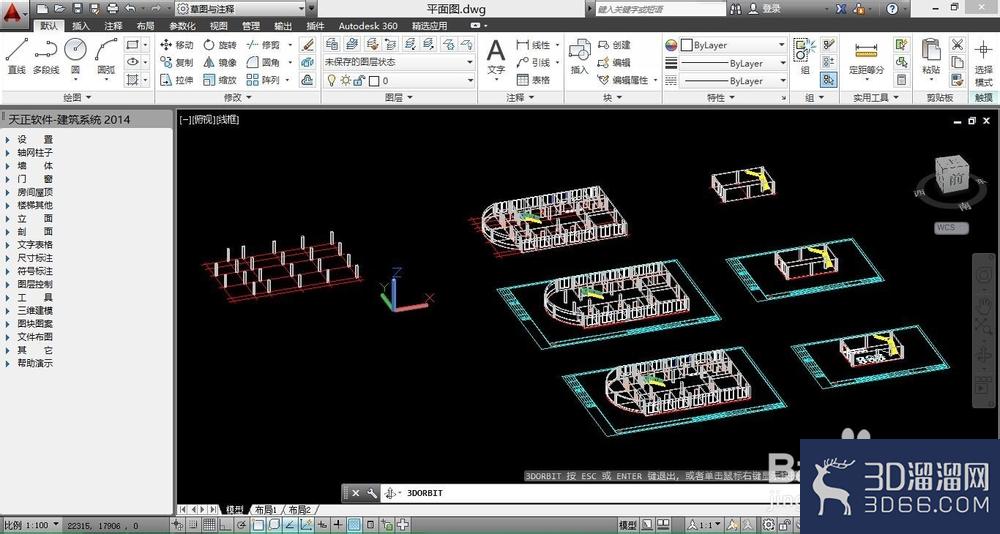Click the ViewCube 前 face
This screenshot has width=1000, height=534.
pos(955,181)
